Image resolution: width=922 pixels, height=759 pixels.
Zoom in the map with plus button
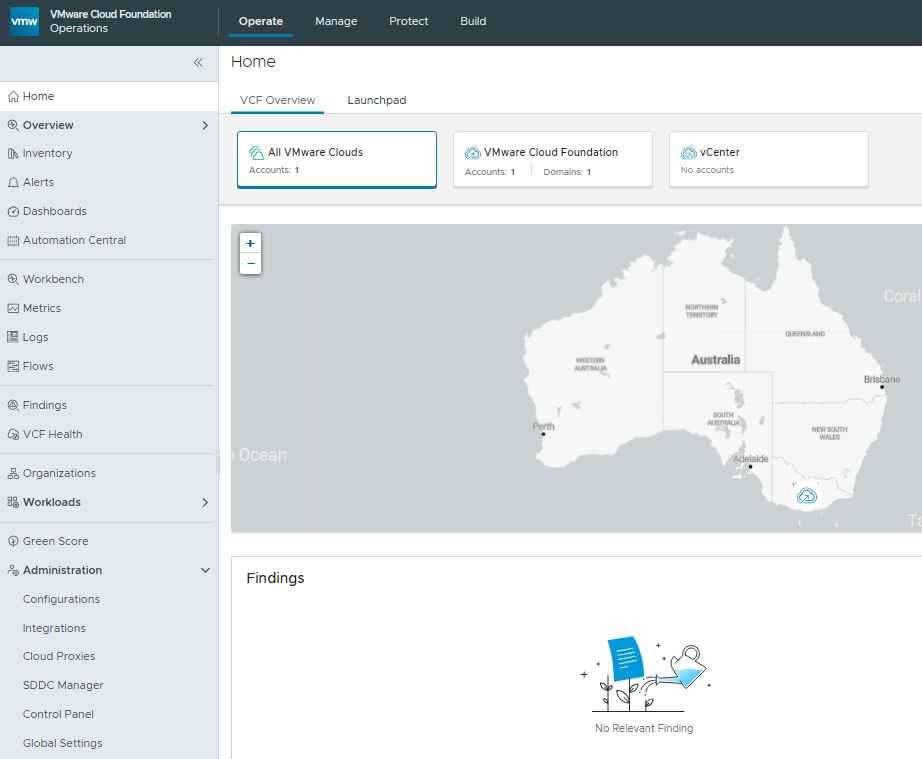250,243
